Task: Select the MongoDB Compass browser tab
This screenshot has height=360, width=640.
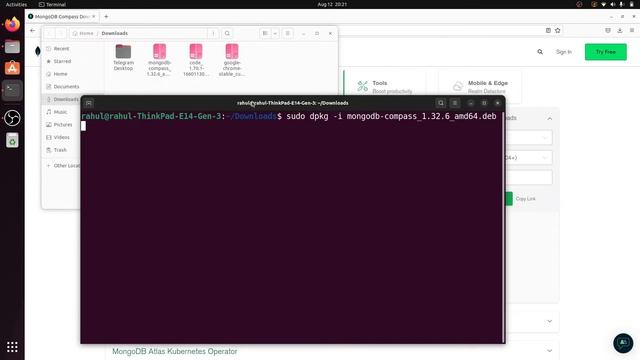Action: (61, 17)
